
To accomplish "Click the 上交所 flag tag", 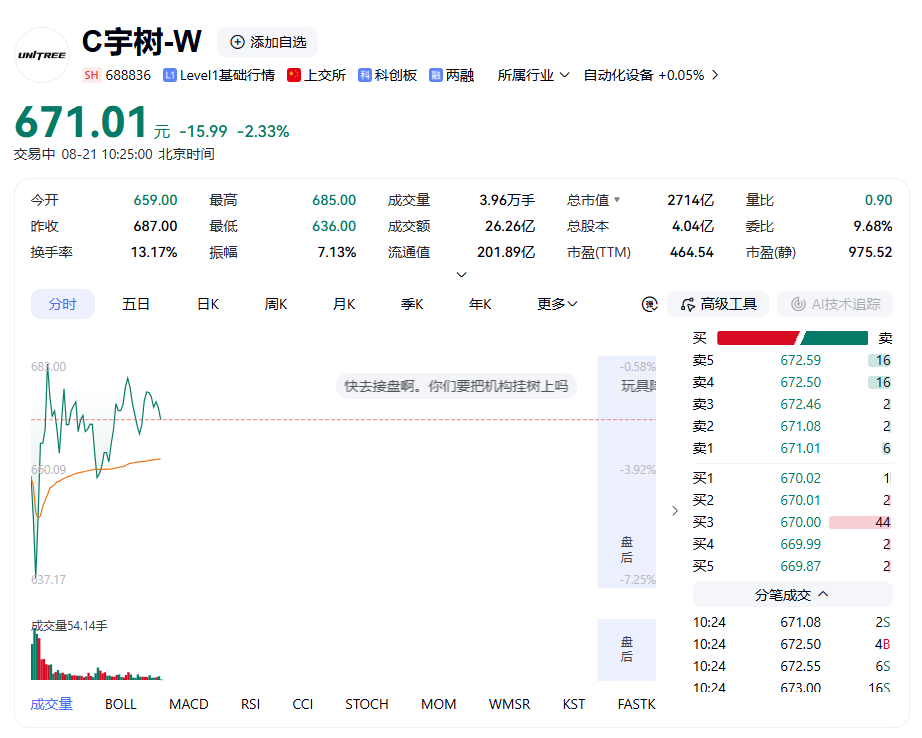I will 316,75.
